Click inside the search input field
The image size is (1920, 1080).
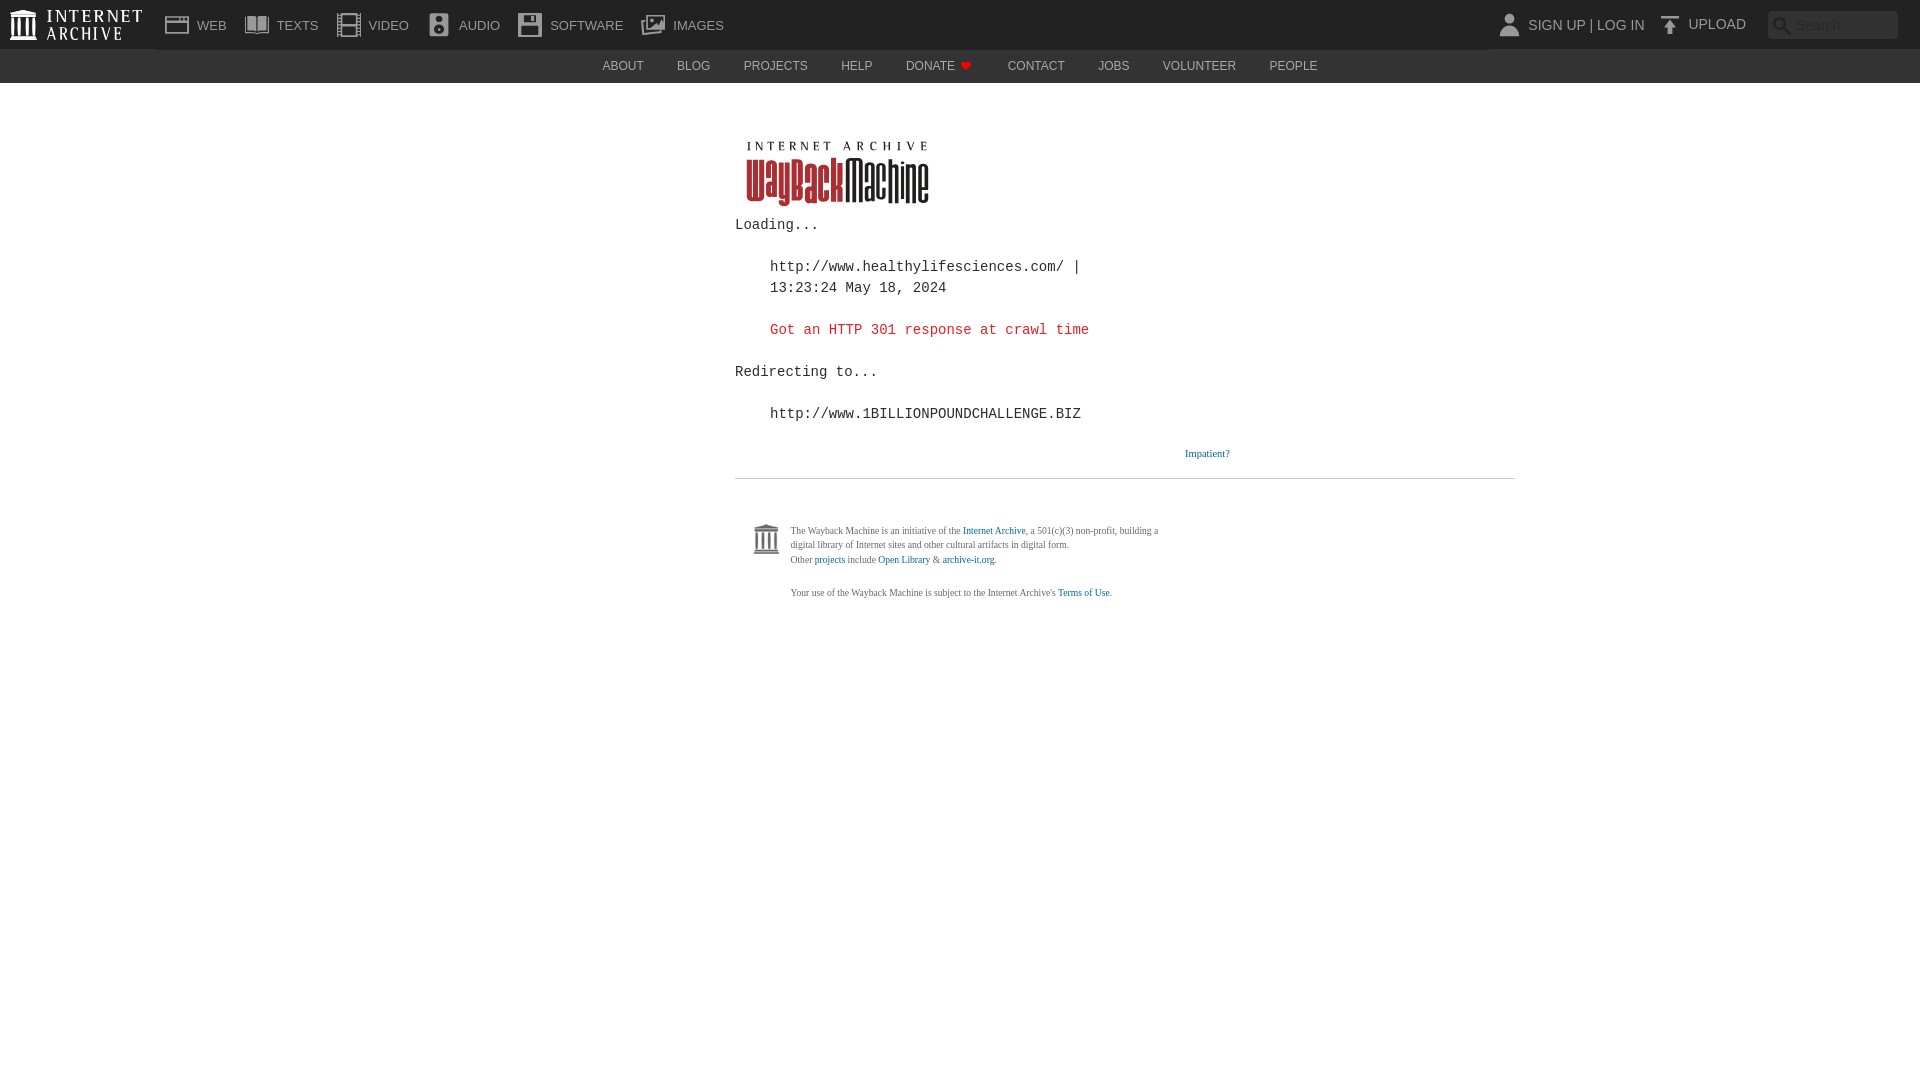[1845, 25]
